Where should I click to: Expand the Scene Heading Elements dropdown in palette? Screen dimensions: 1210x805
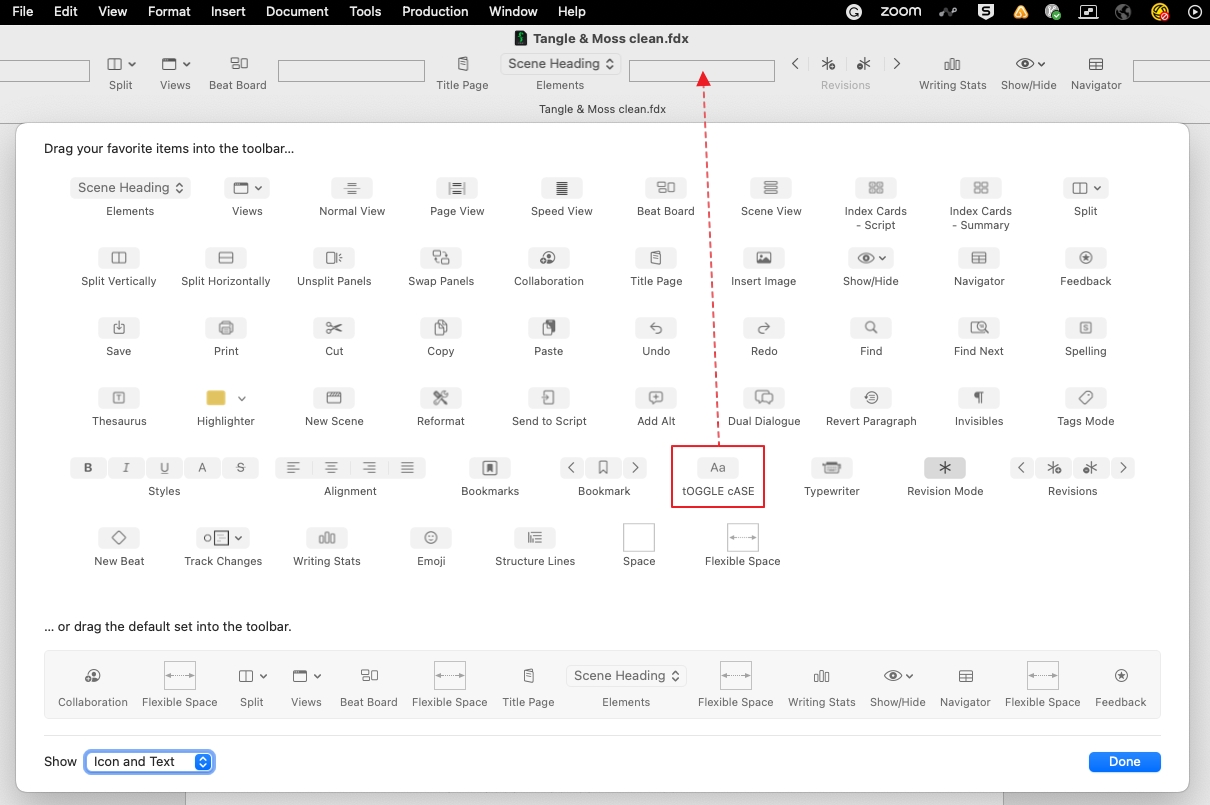point(130,188)
